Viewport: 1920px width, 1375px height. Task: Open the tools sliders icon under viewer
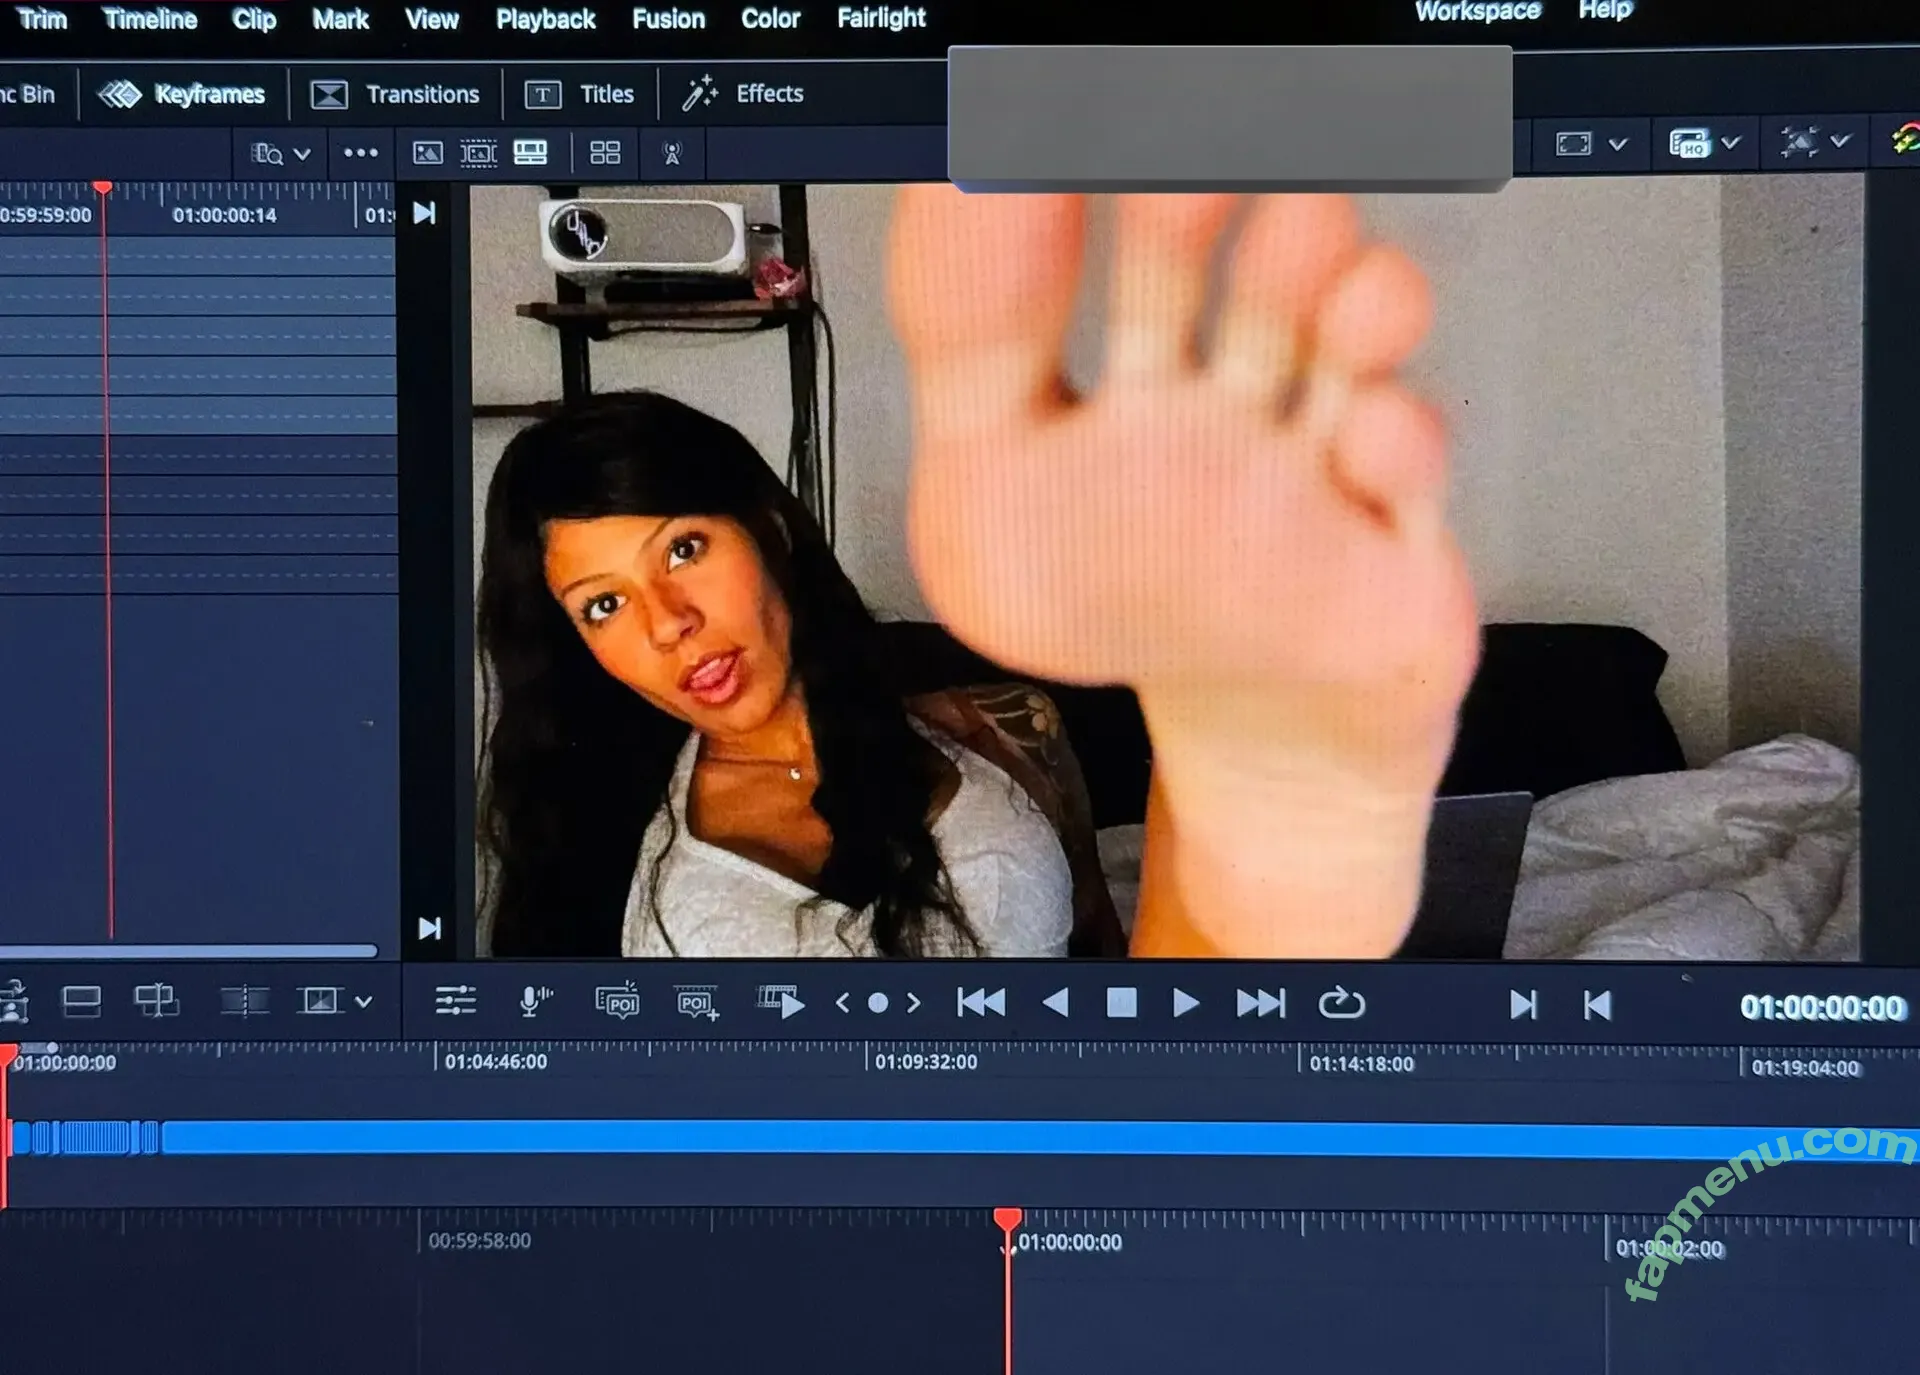(455, 1001)
